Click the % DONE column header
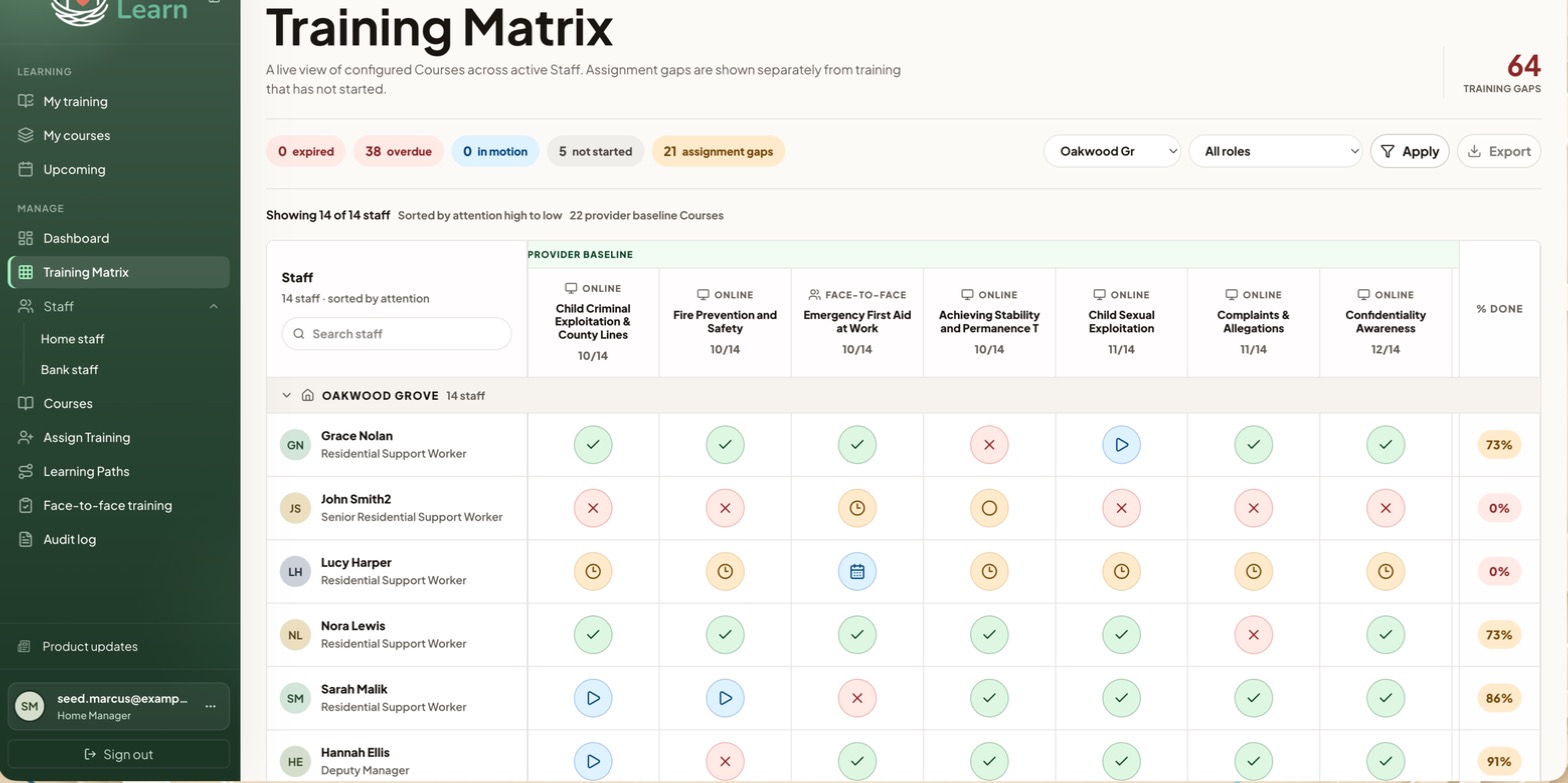 [x=1499, y=309]
